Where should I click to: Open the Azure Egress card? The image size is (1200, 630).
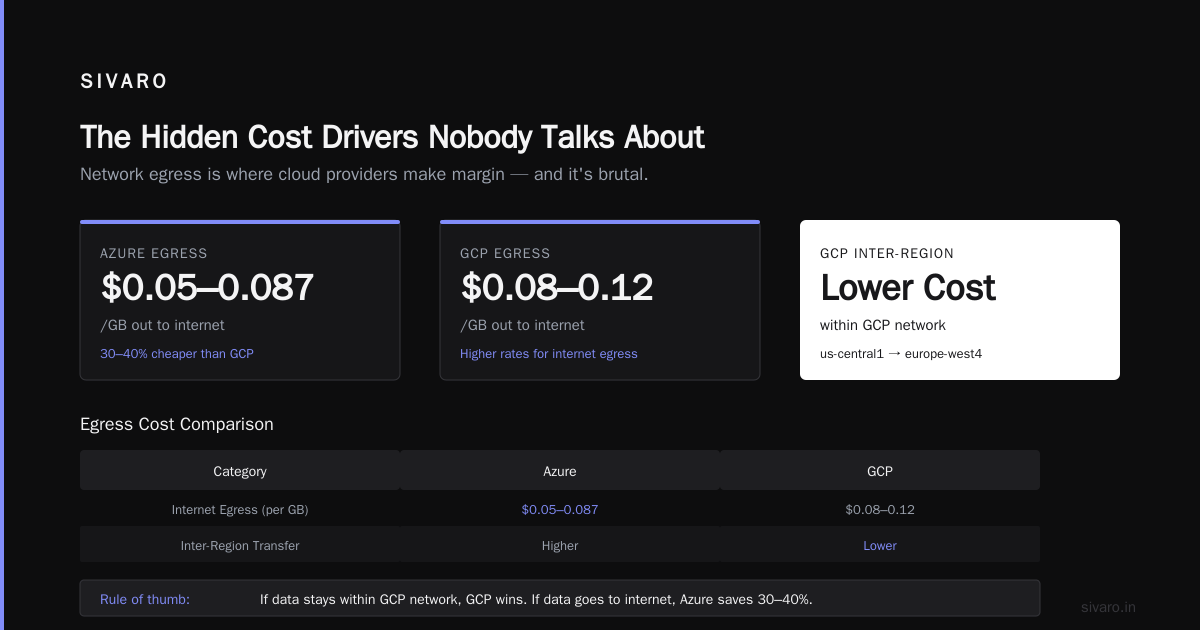[240, 300]
